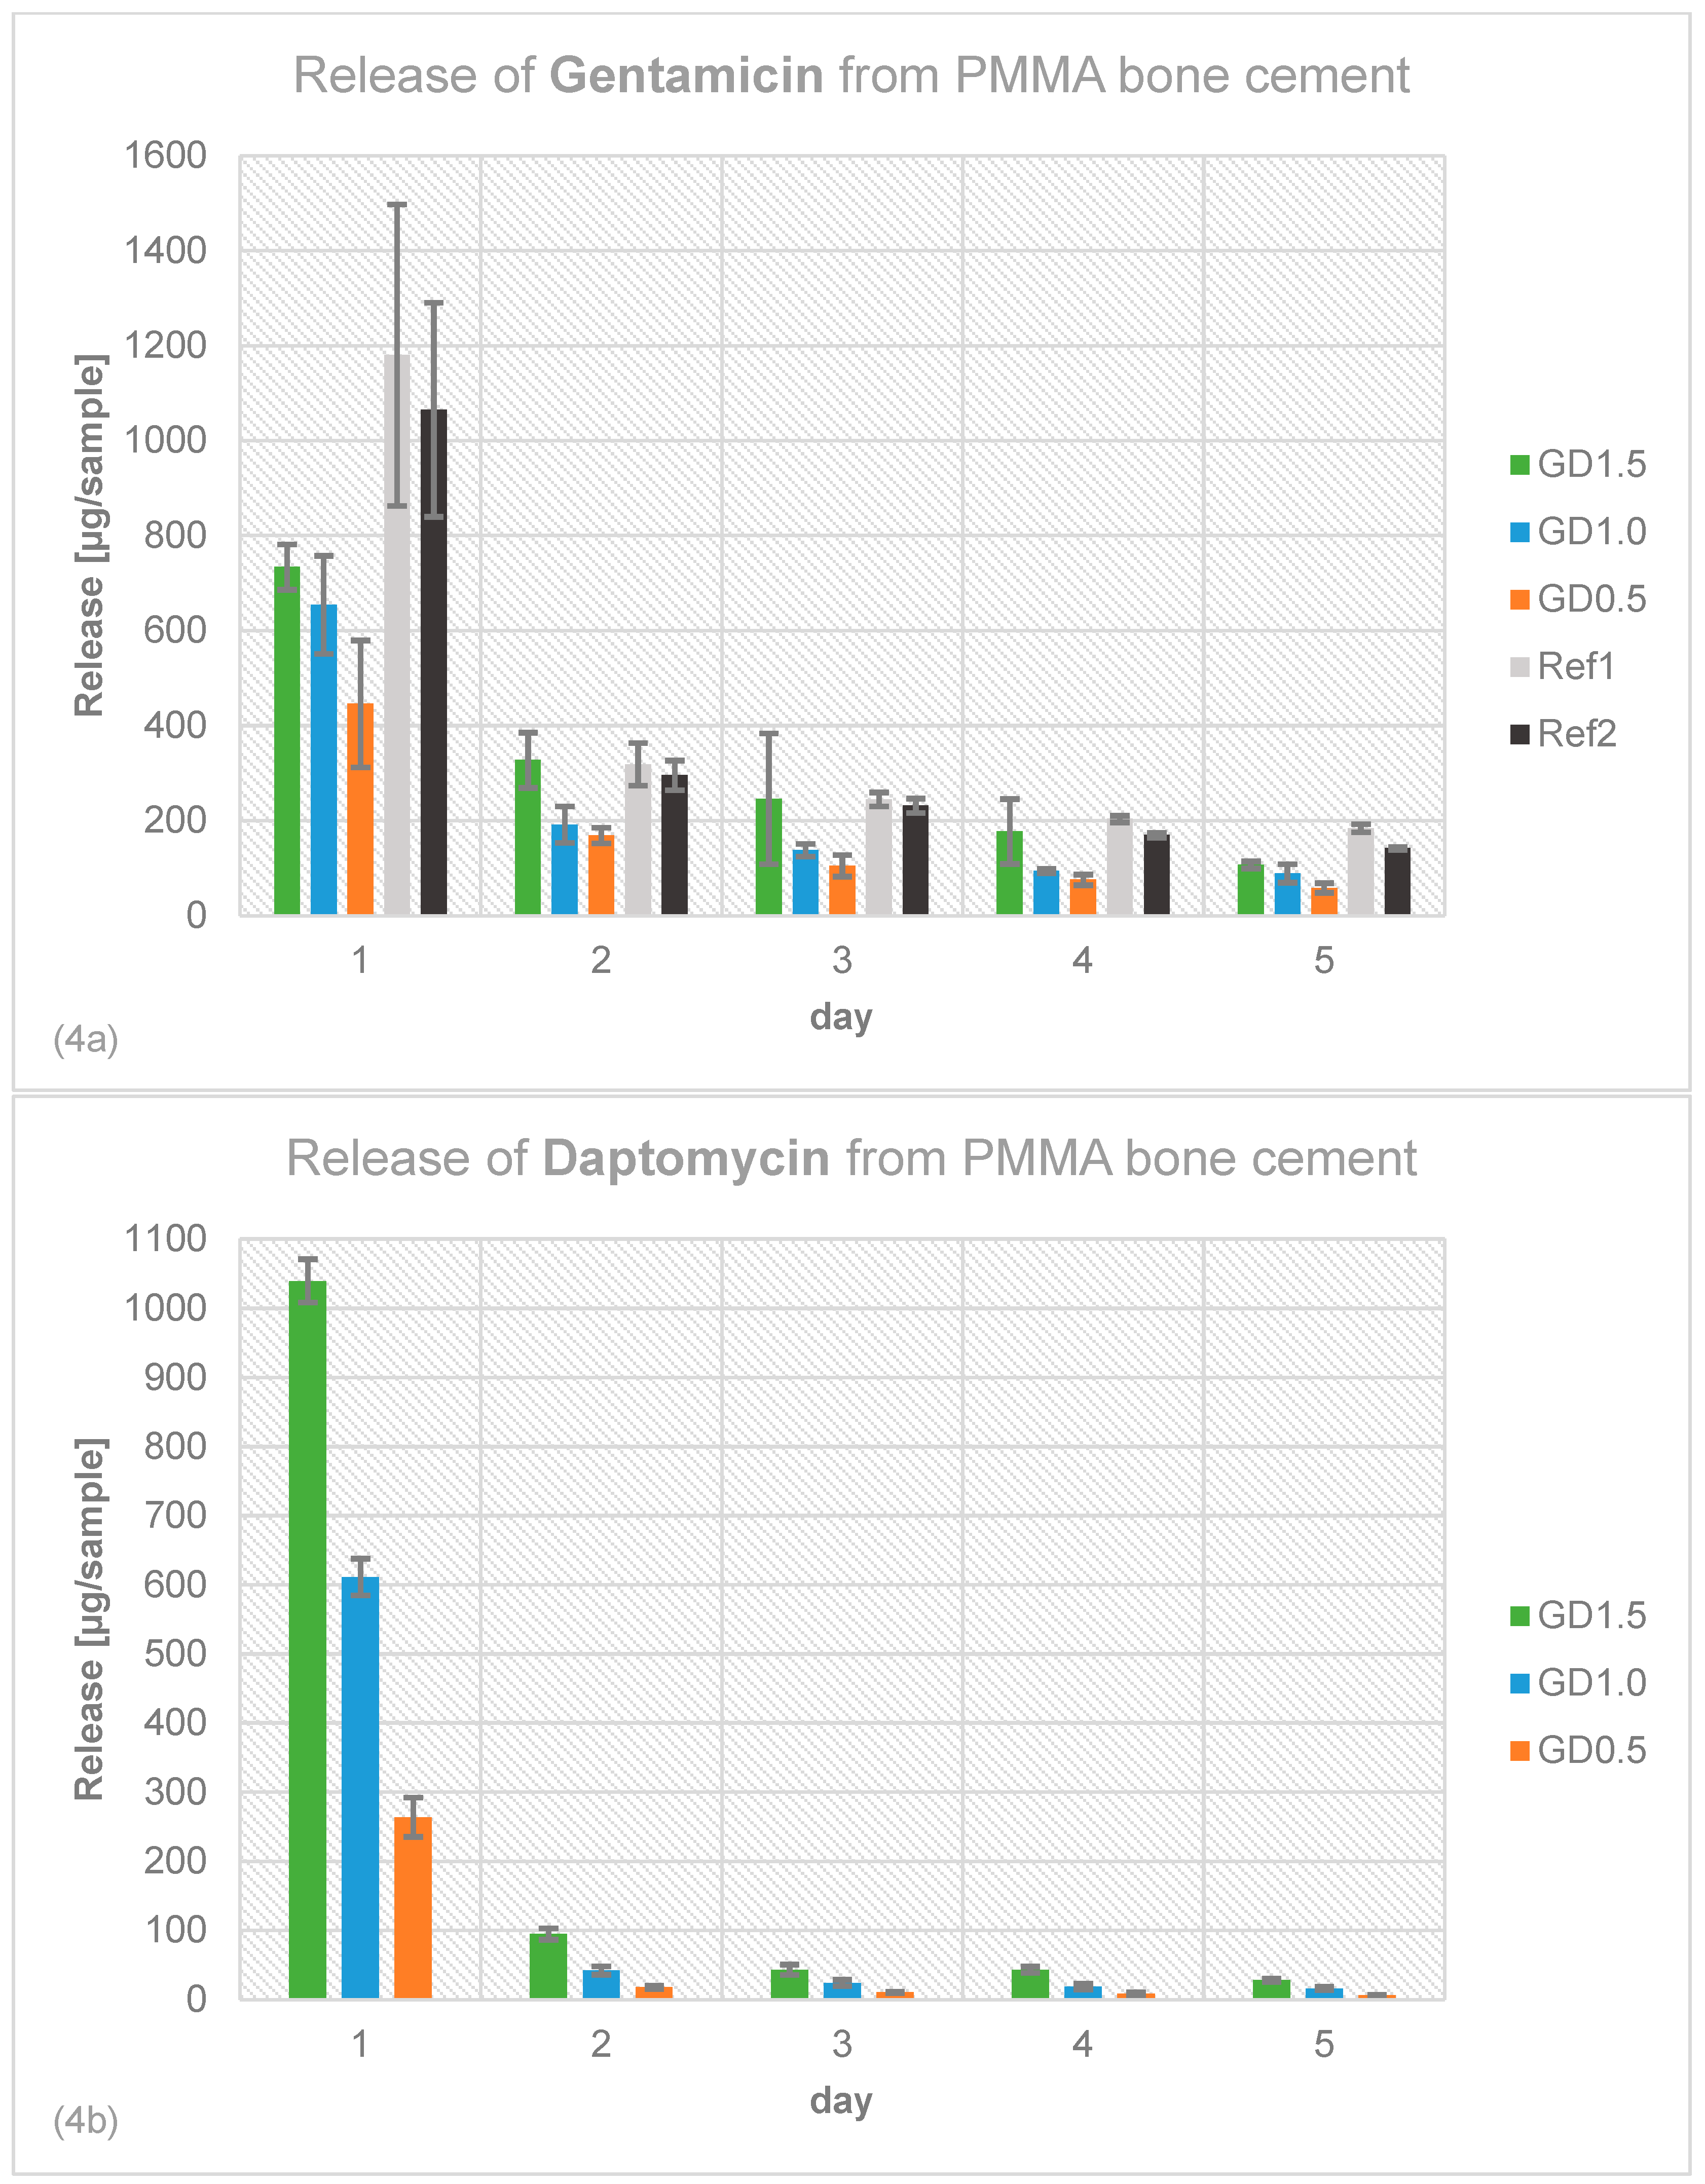Click light gray Ref1 legend swatch

tap(1519, 667)
